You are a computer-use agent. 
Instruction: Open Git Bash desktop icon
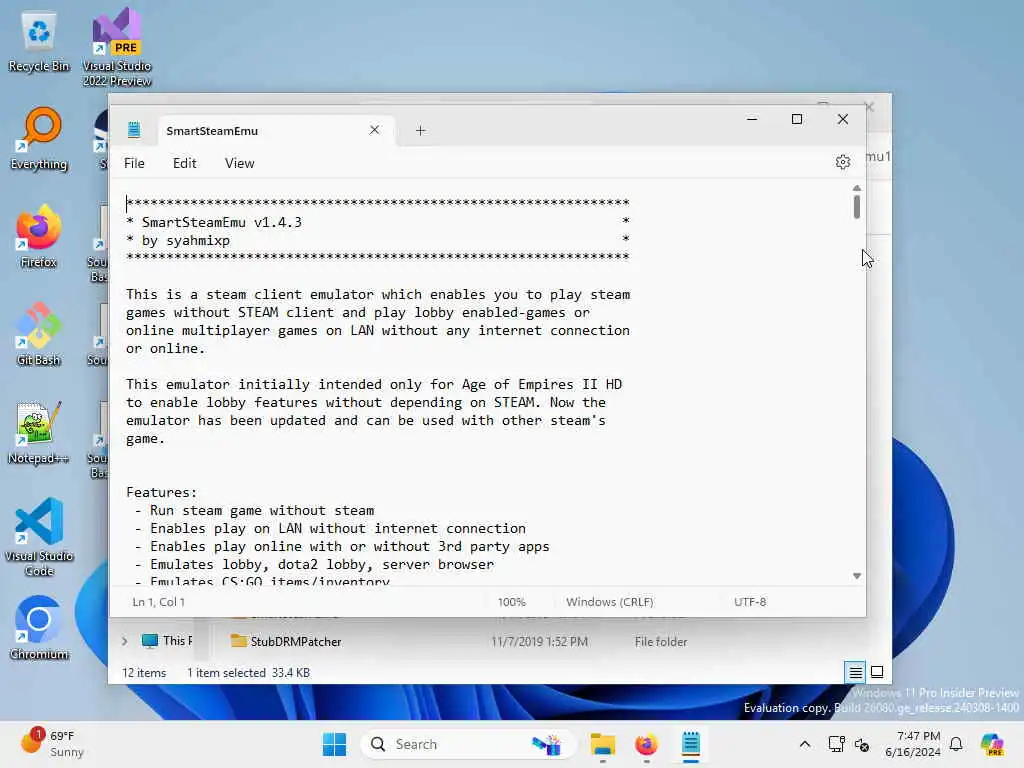(x=39, y=334)
